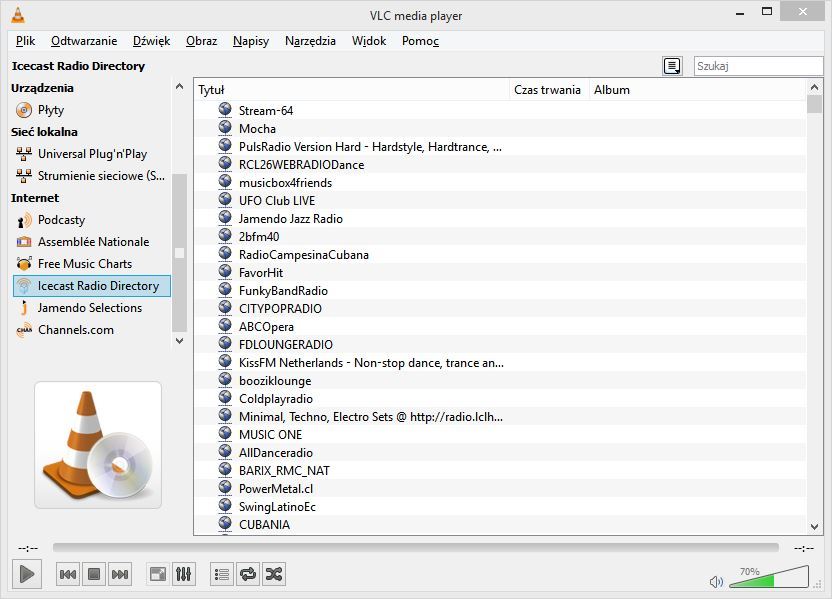Select the RCL26WEBRADIODance station

pos(500,164)
